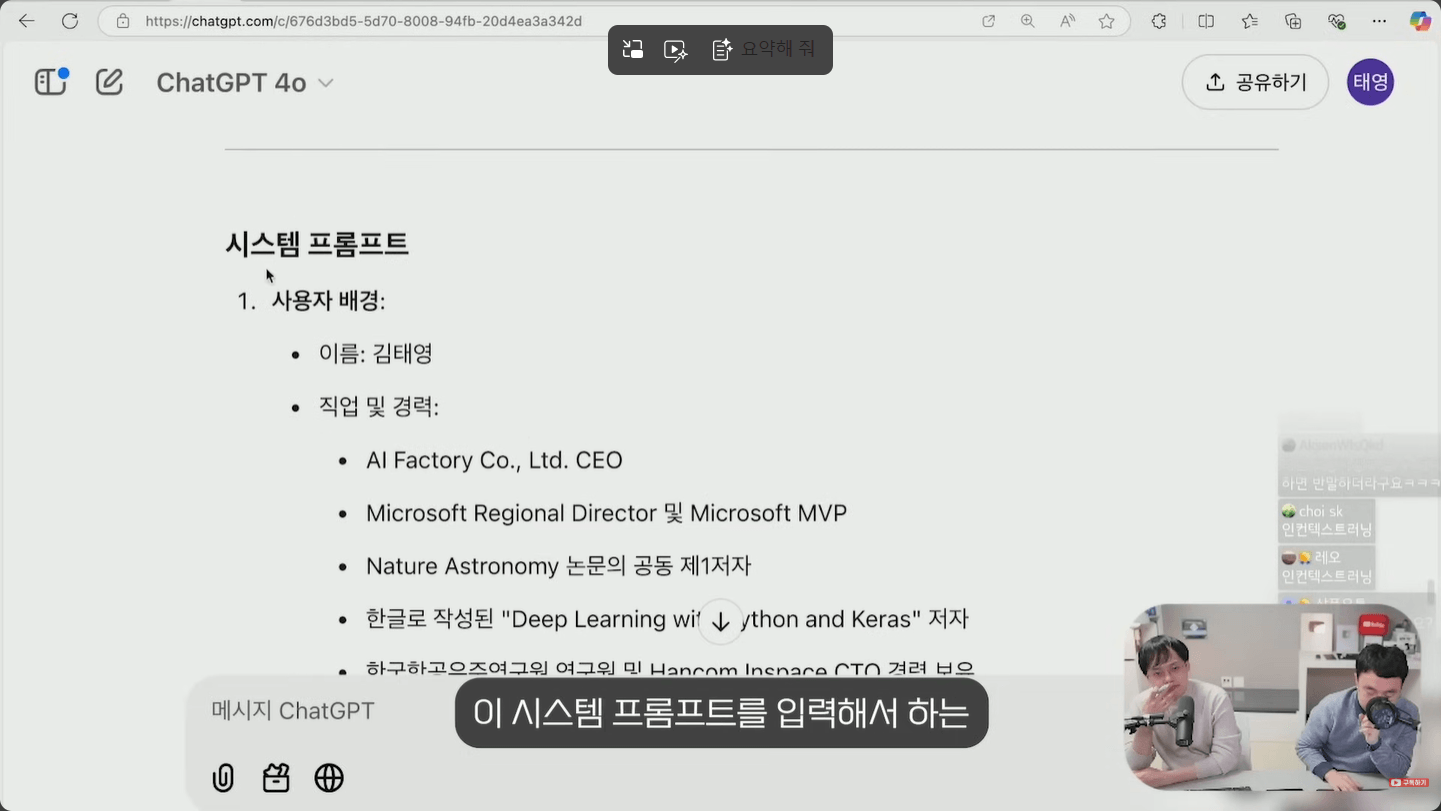The image size is (1441, 811).
Task: Click the zoom magnifier icon in address bar
Action: click(x=1027, y=21)
